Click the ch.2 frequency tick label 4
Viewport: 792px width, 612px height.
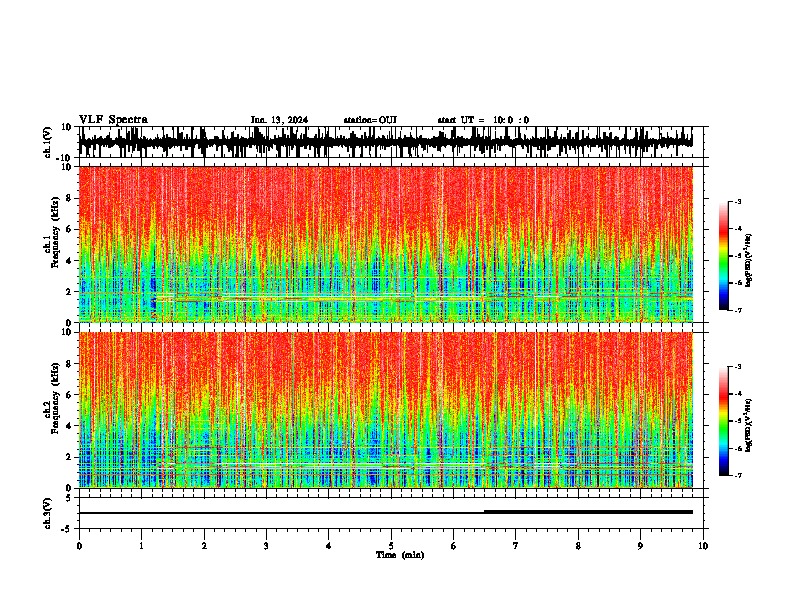(x=70, y=426)
